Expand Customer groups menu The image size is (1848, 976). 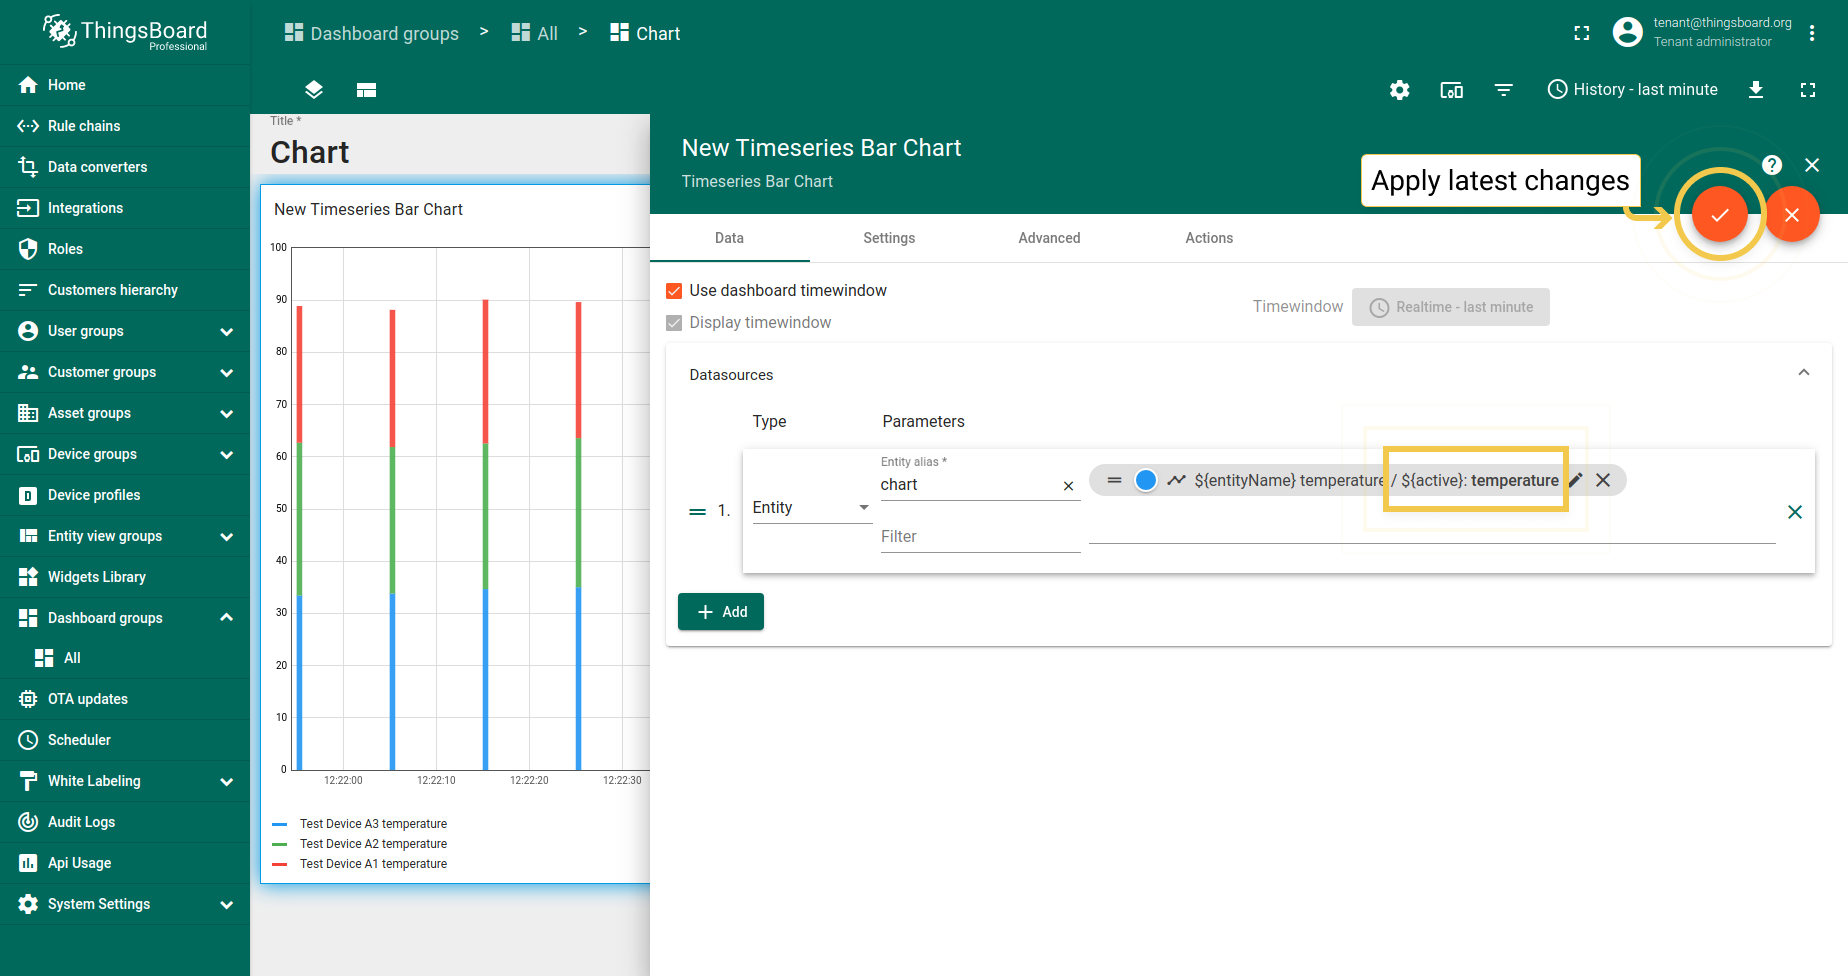pyautogui.click(x=124, y=372)
